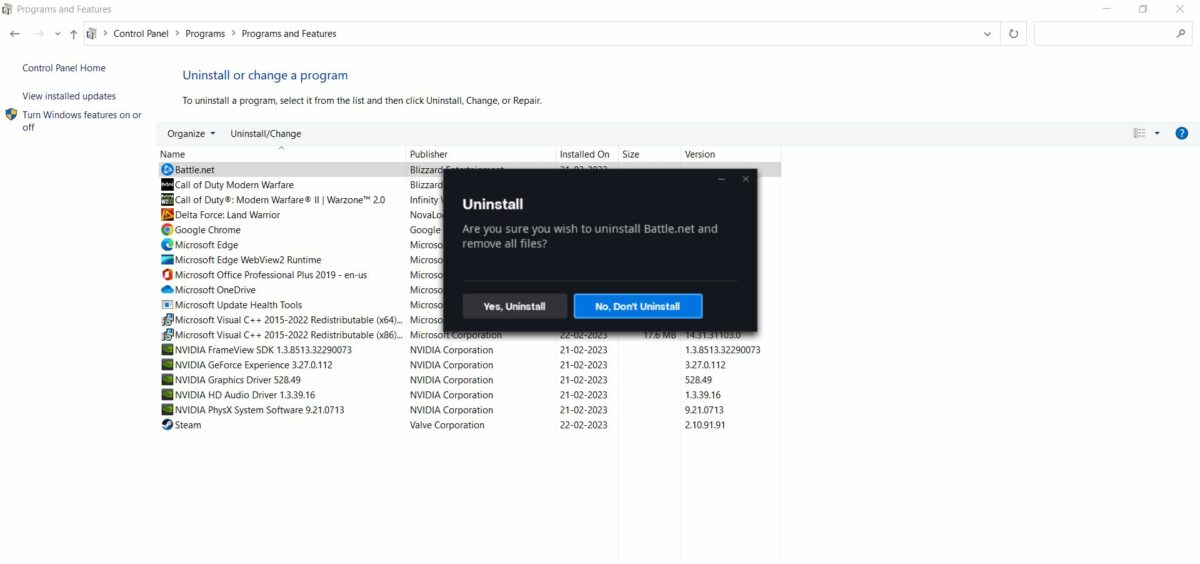Viewport: 1200px width, 564px height.
Task: Click the Steam program icon
Action: pyautogui.click(x=167, y=425)
